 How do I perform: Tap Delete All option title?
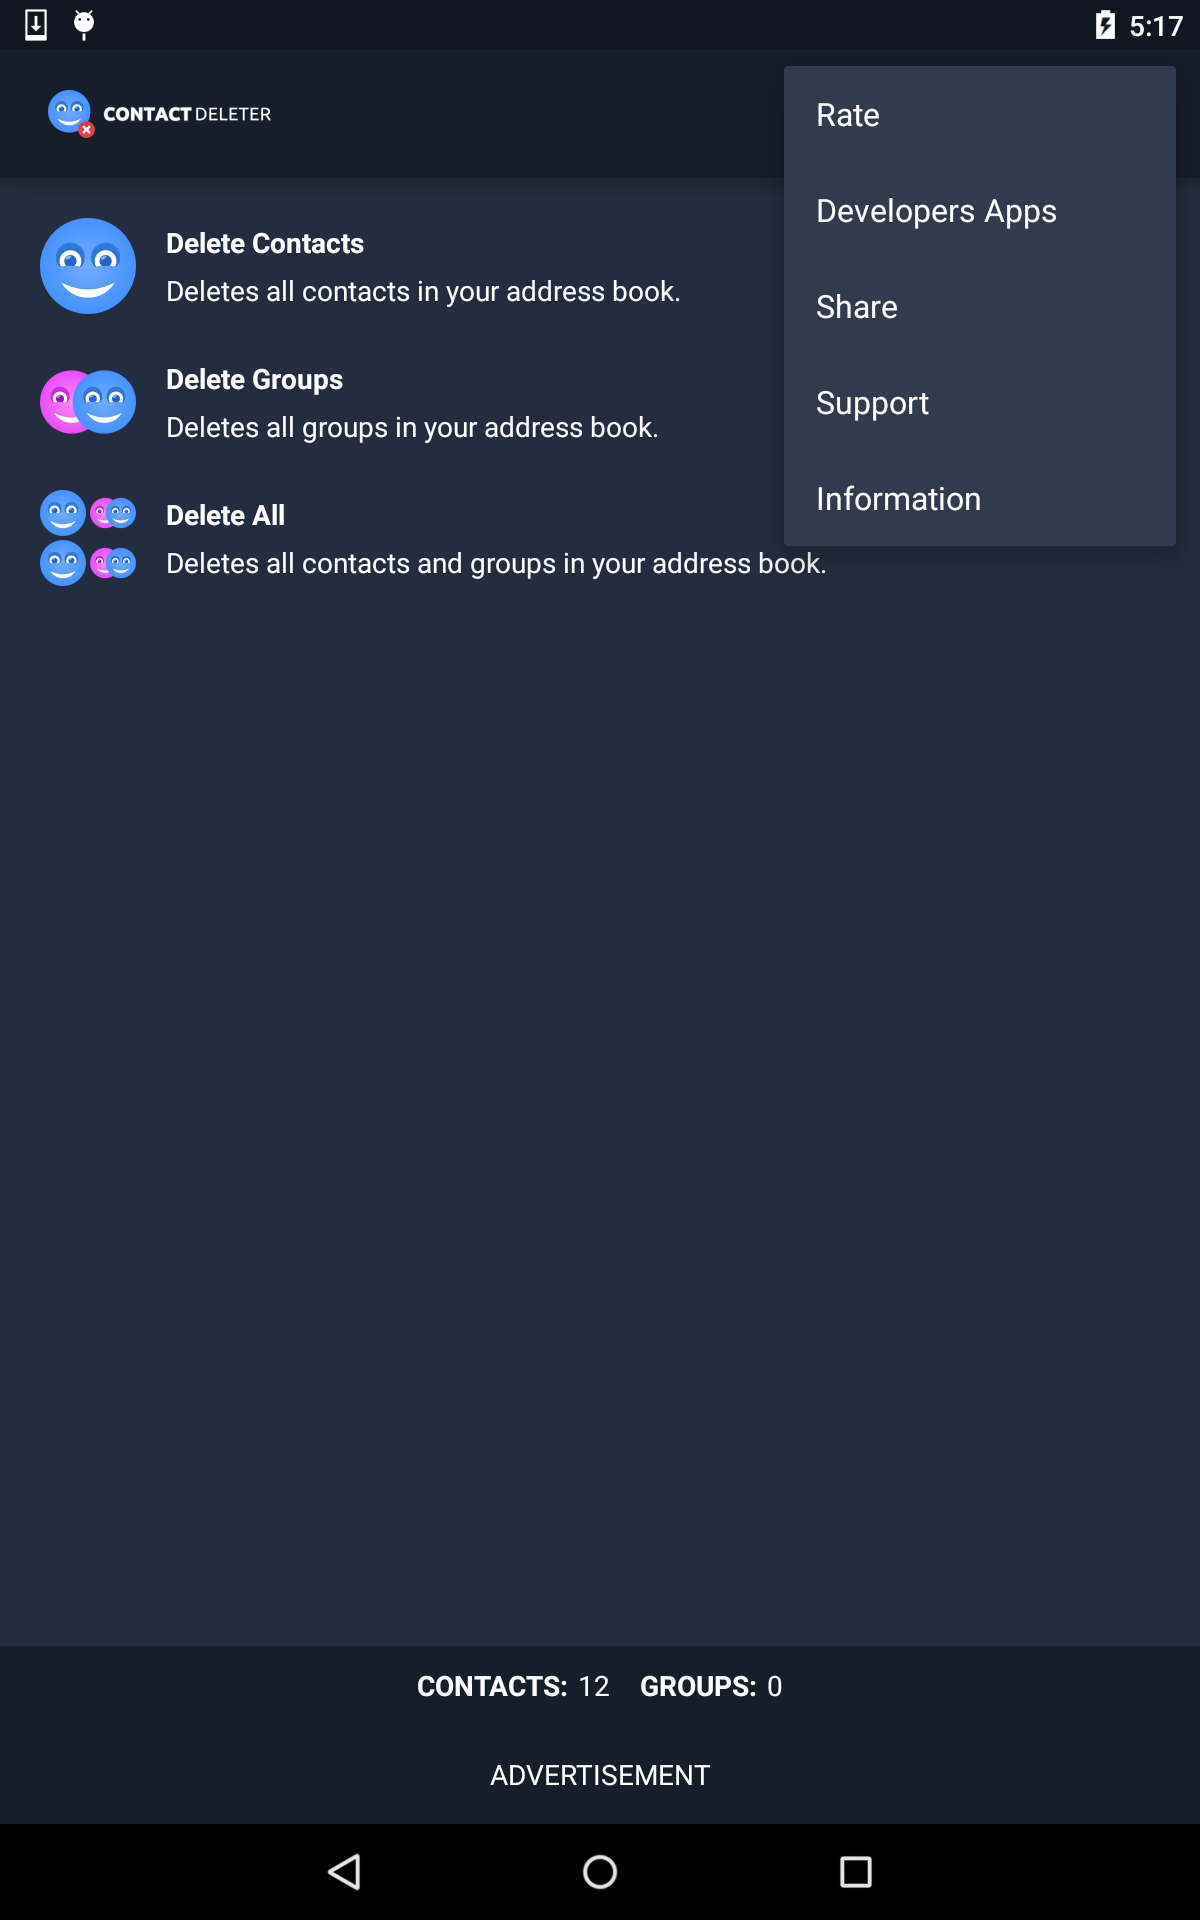click(225, 515)
